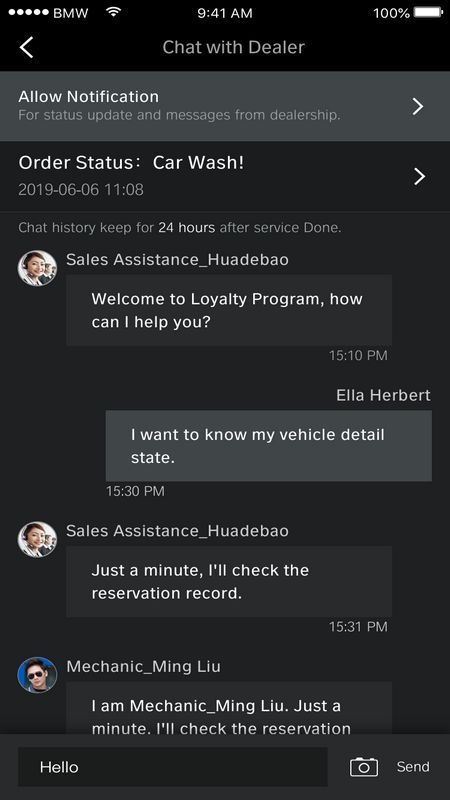Select the vehicle detail state message bubble
This screenshot has height=800, width=450.
click(268, 446)
